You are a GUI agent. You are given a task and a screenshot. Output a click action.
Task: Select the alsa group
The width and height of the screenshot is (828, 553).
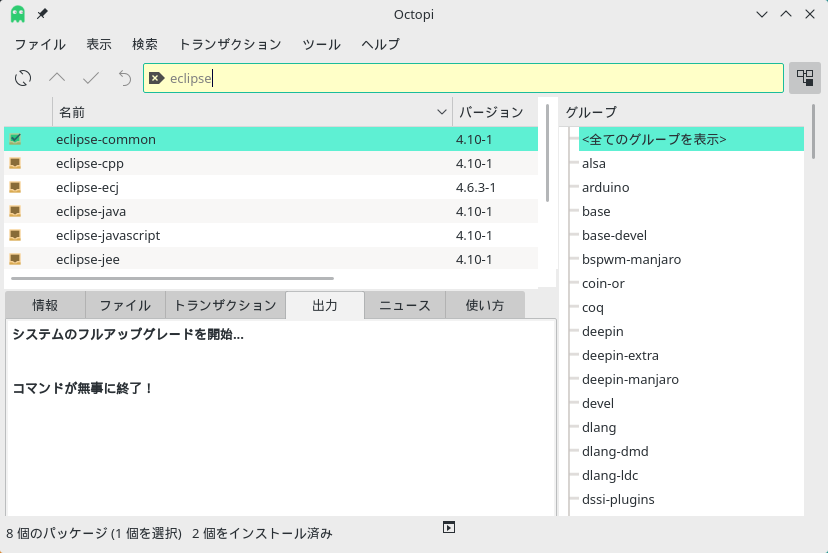tap(594, 163)
